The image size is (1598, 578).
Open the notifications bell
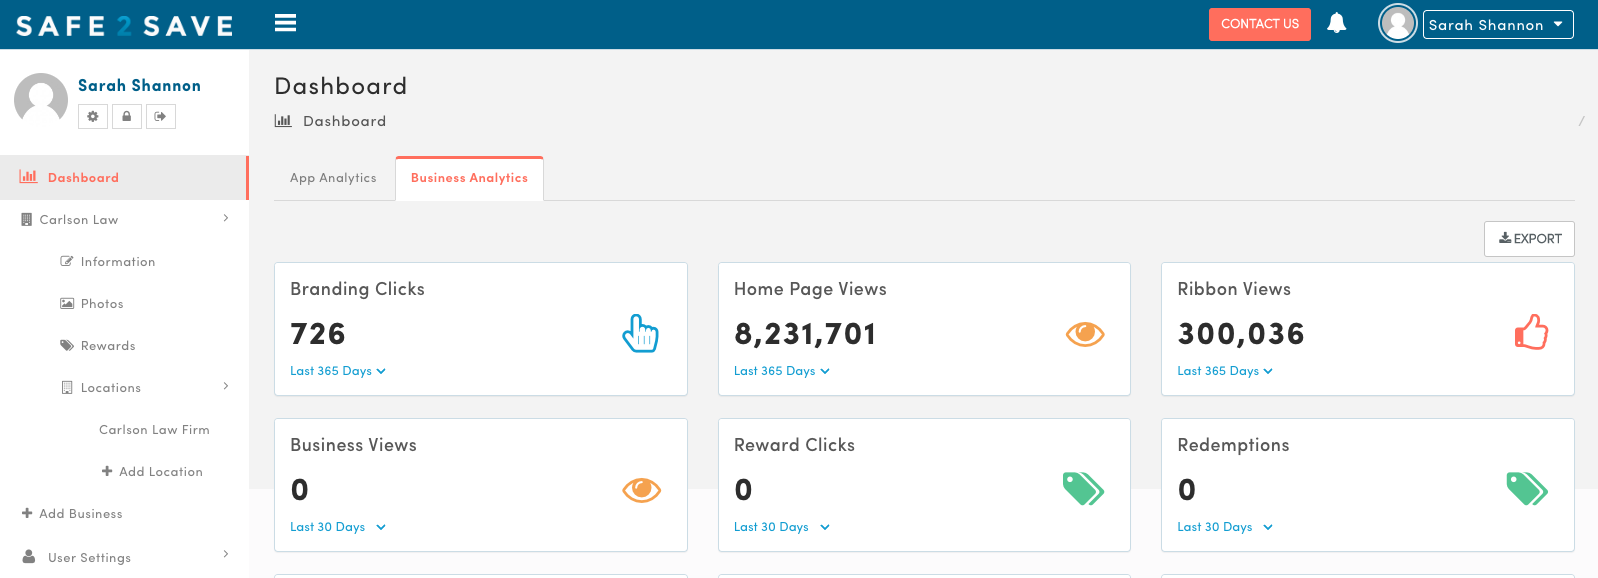pyautogui.click(x=1337, y=23)
